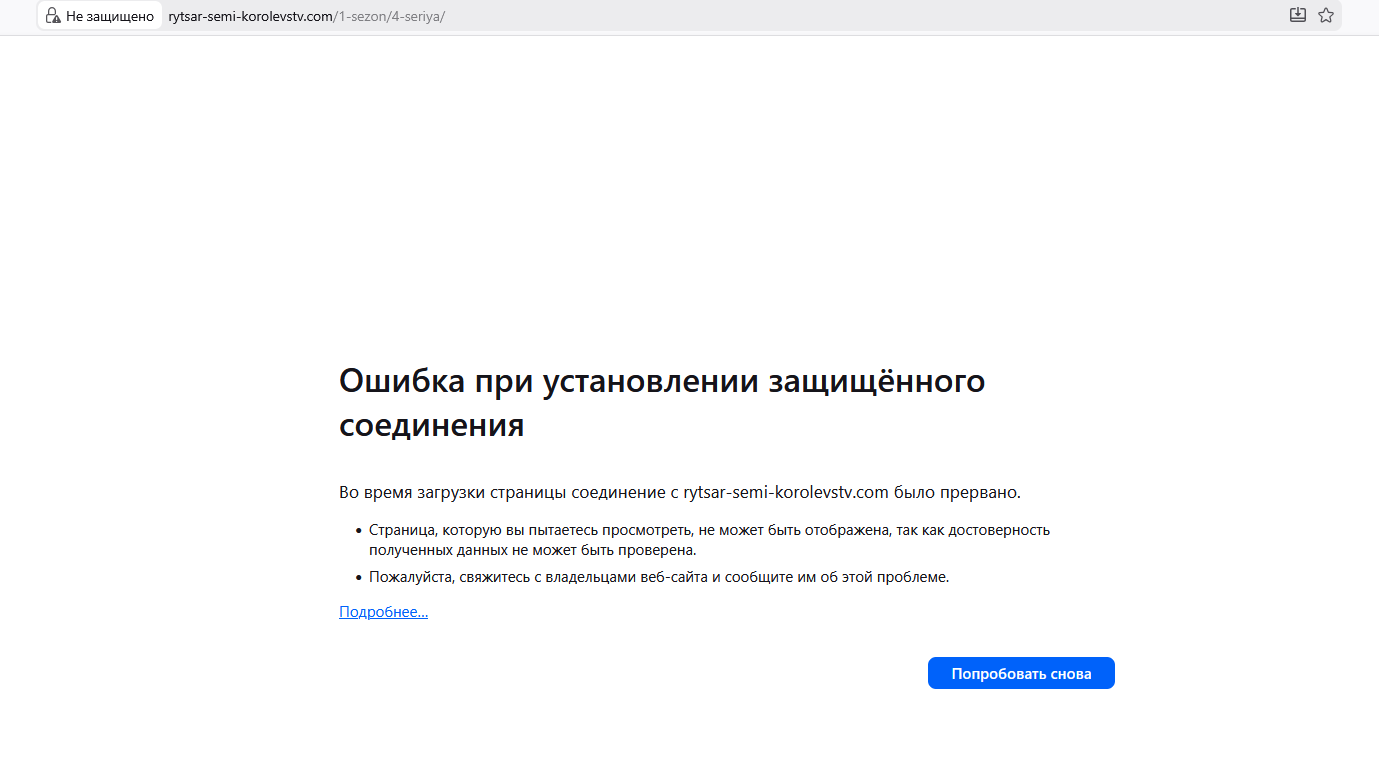Click the save-page download icon in address bar
This screenshot has width=1379, height=766.
pyautogui.click(x=1298, y=15)
